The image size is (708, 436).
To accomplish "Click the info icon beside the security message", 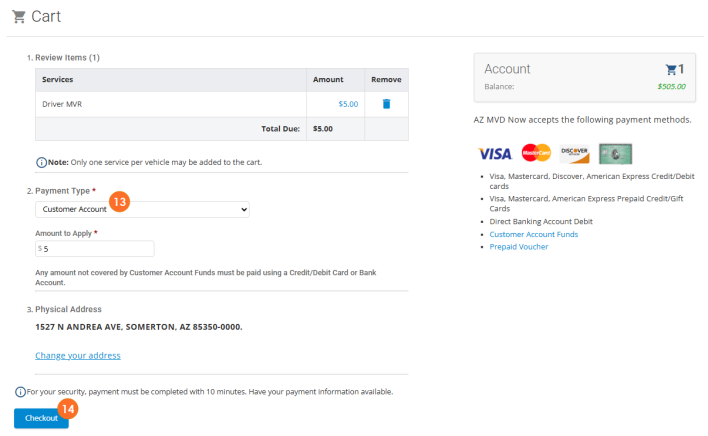I will [x=20, y=391].
